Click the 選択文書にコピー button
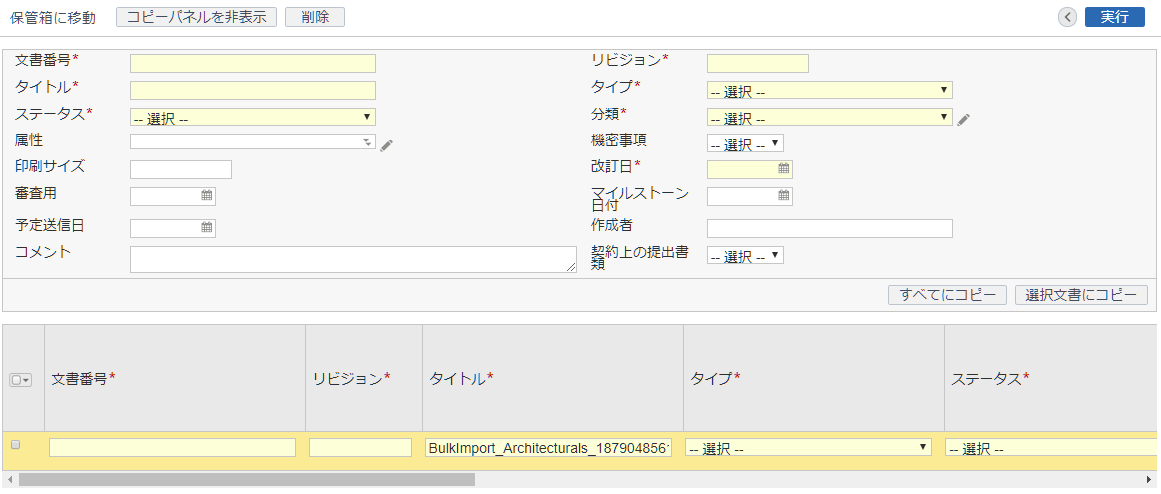 [1081, 295]
